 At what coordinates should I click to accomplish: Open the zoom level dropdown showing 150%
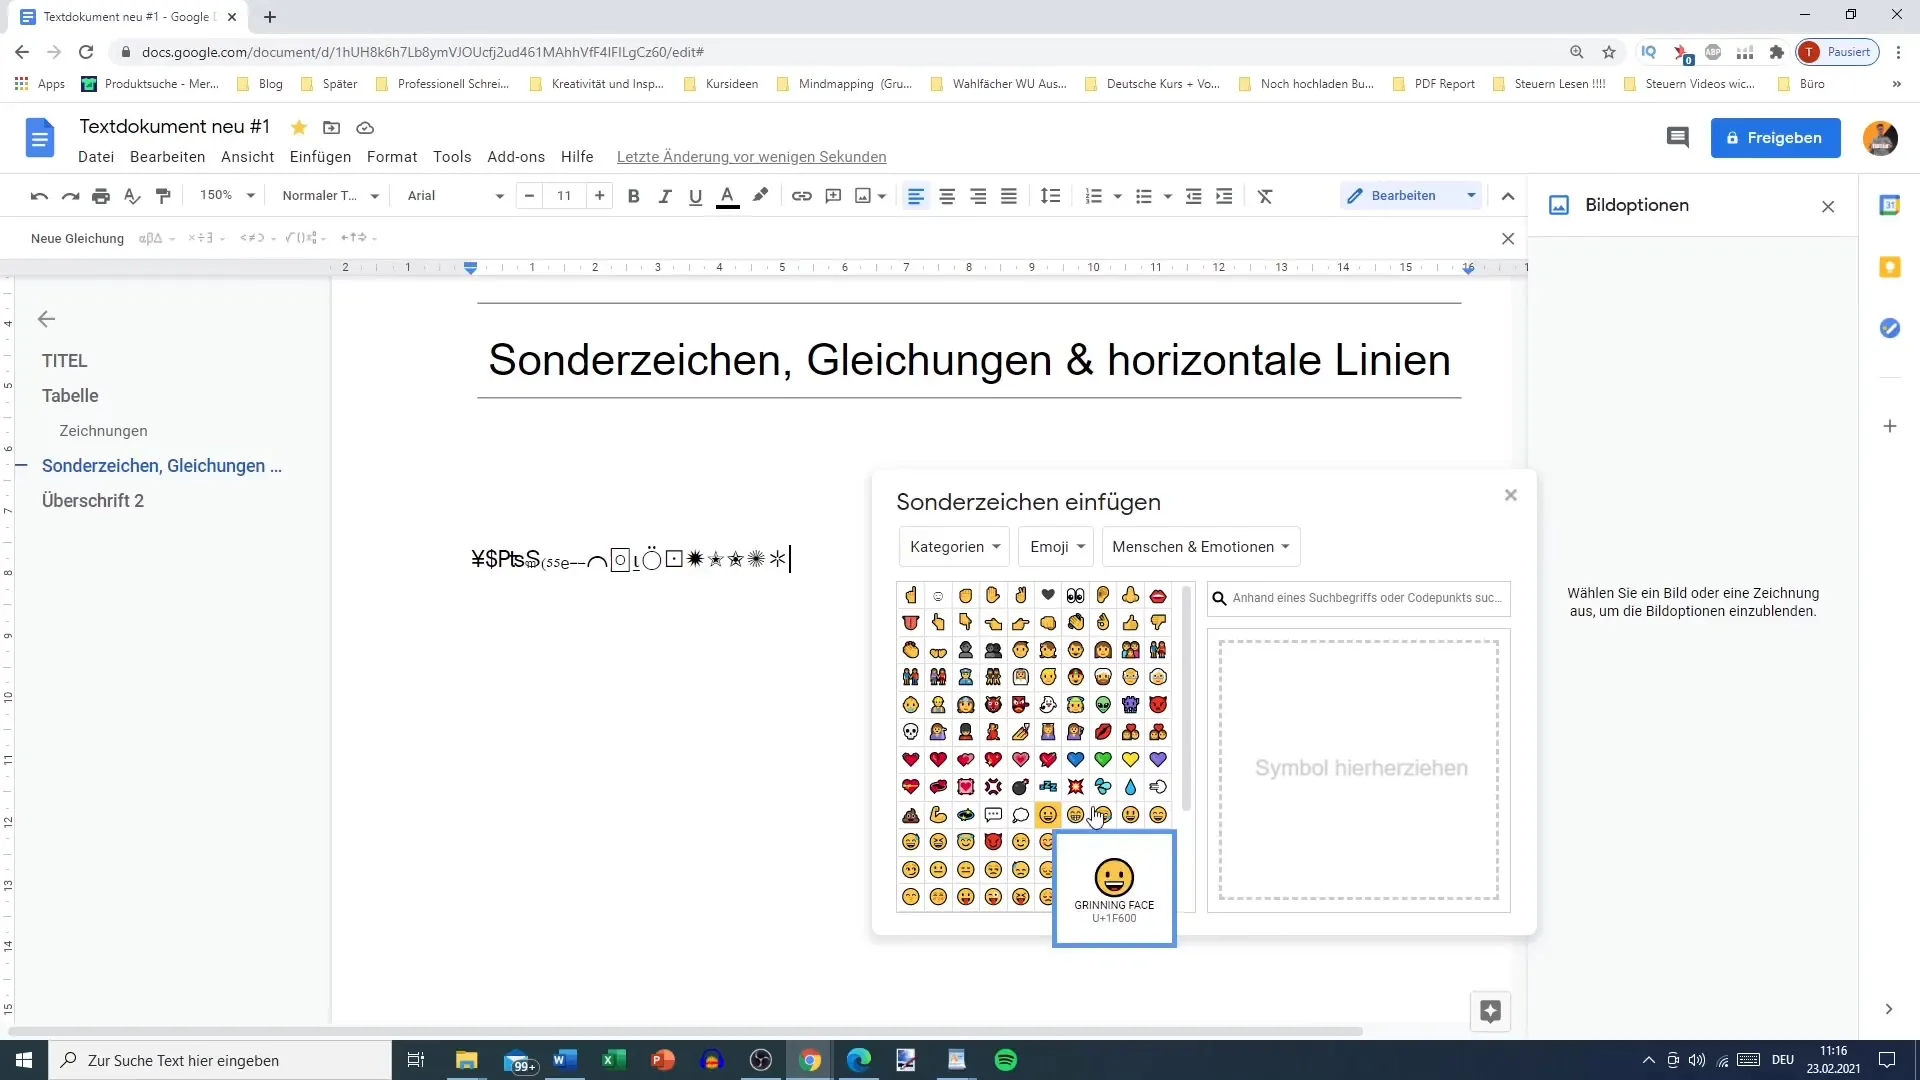227,195
